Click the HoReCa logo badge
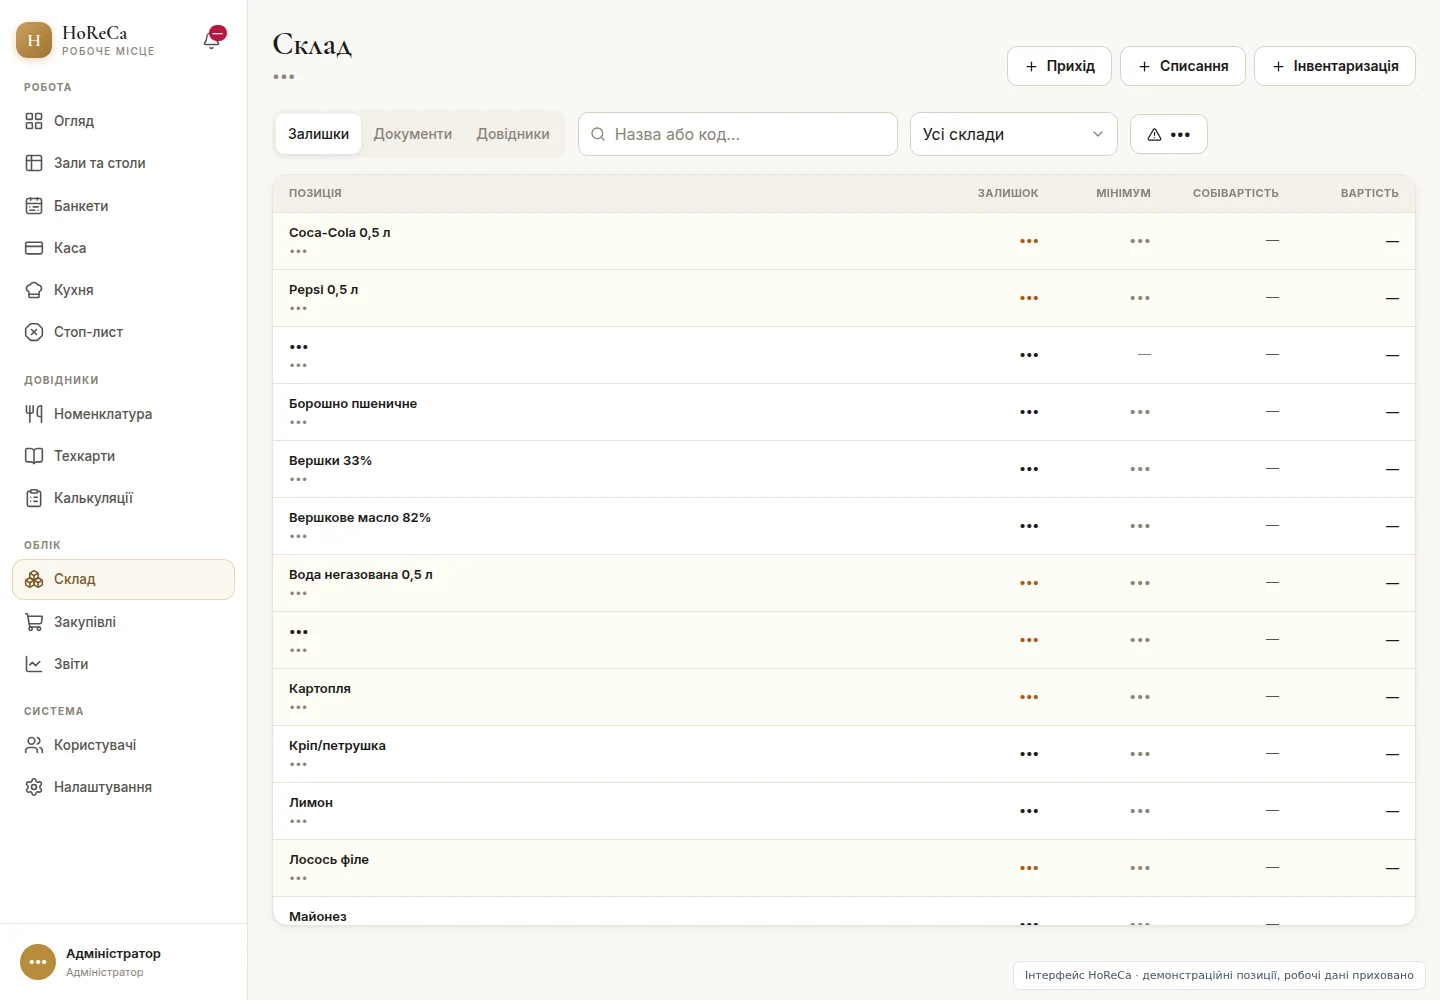Viewport: 1440px width, 1000px height. [34, 40]
